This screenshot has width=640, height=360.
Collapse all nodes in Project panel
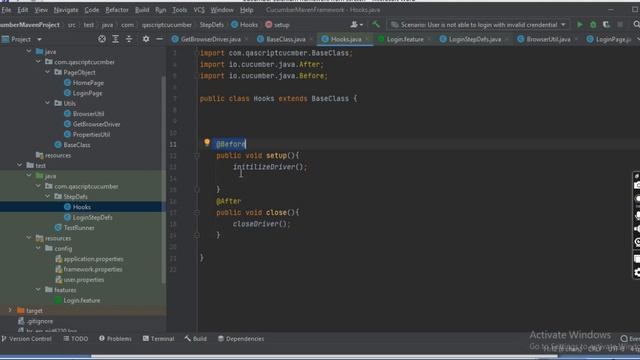coord(129,39)
